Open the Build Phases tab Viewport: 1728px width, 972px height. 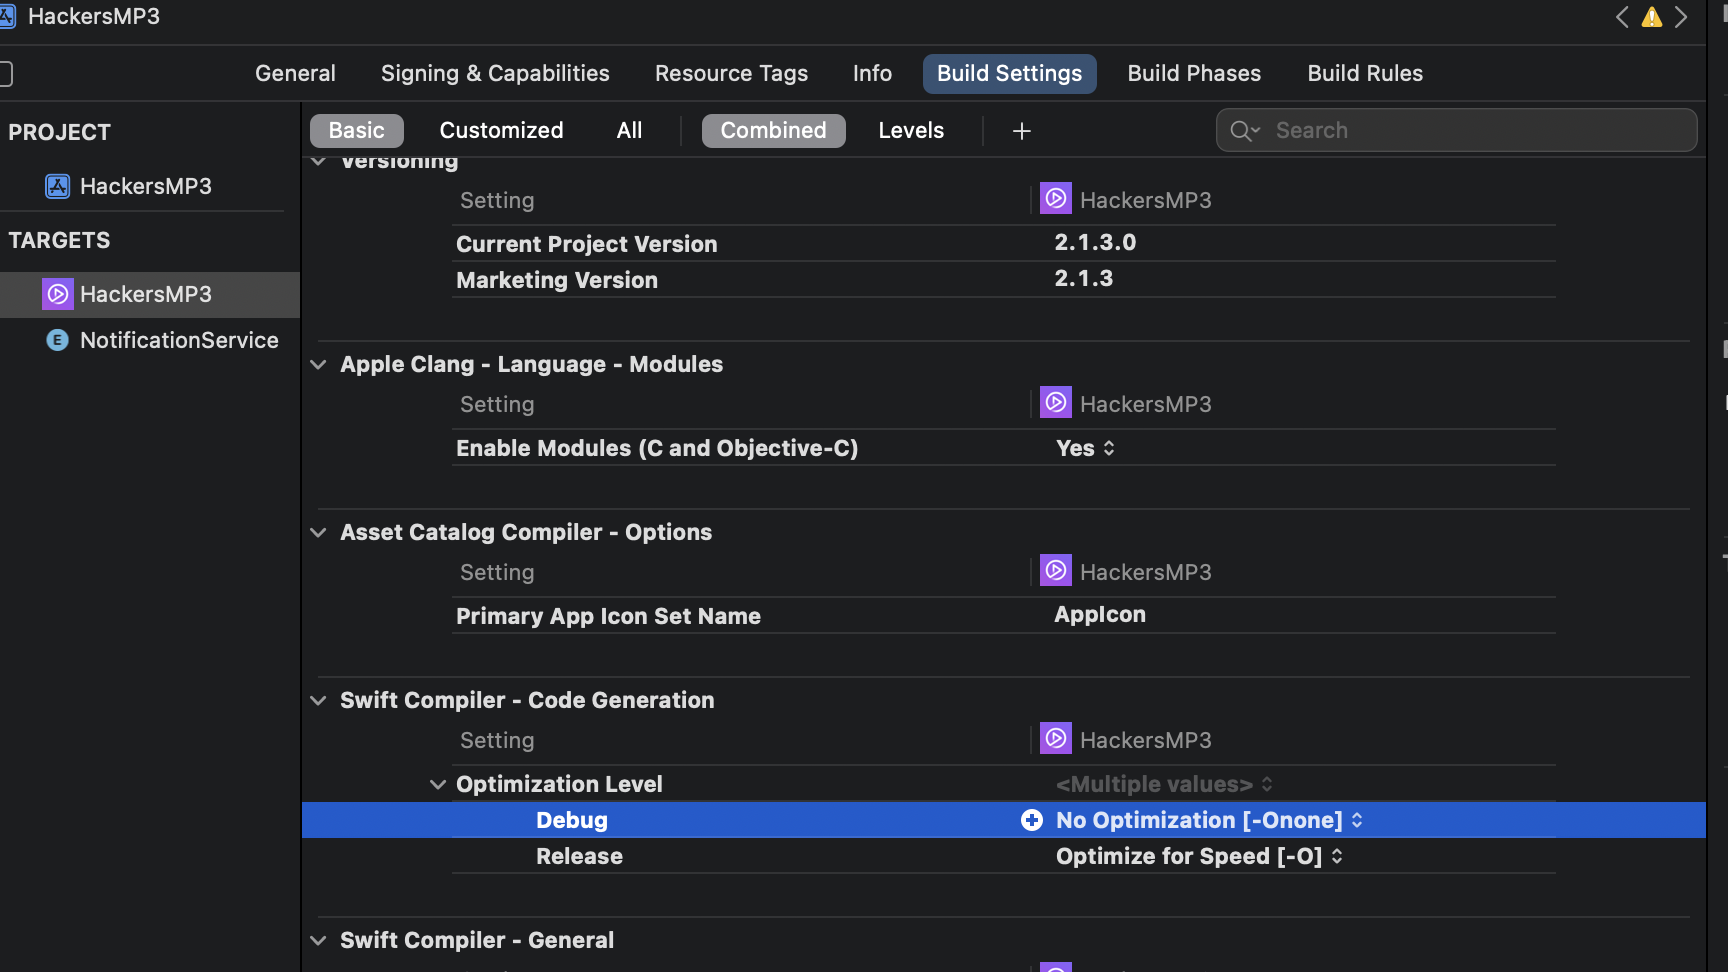click(x=1194, y=74)
